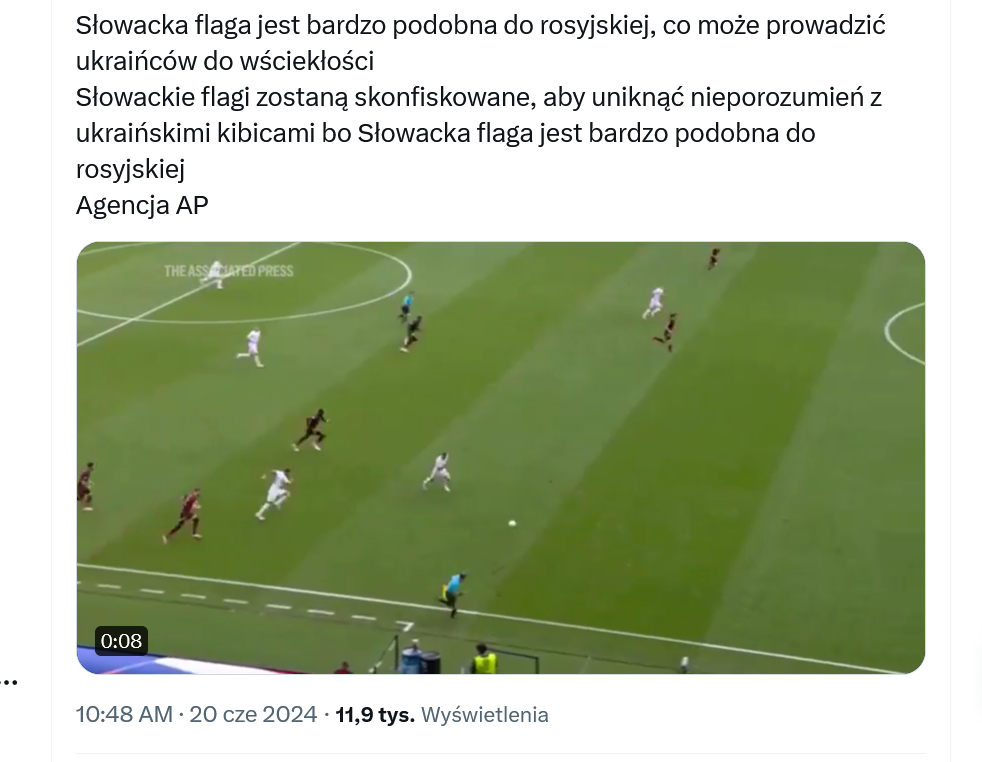Open the 11,9 tys. view count
Screen dimensions: 982x762
coord(375,714)
